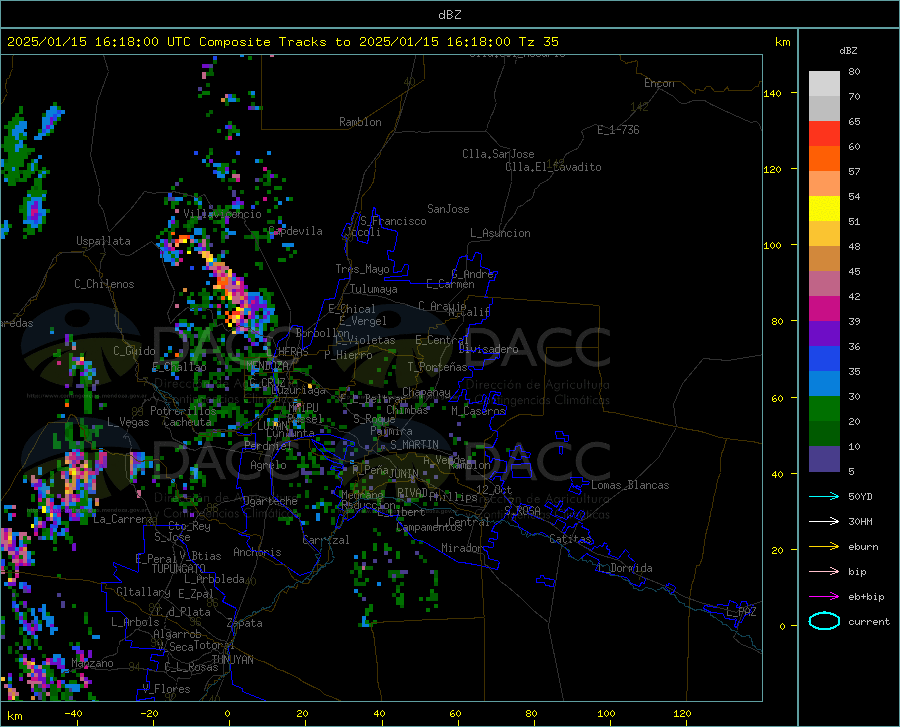Click the 'Ugarteche' map label
This screenshot has height=727, width=900.
pos(270,501)
